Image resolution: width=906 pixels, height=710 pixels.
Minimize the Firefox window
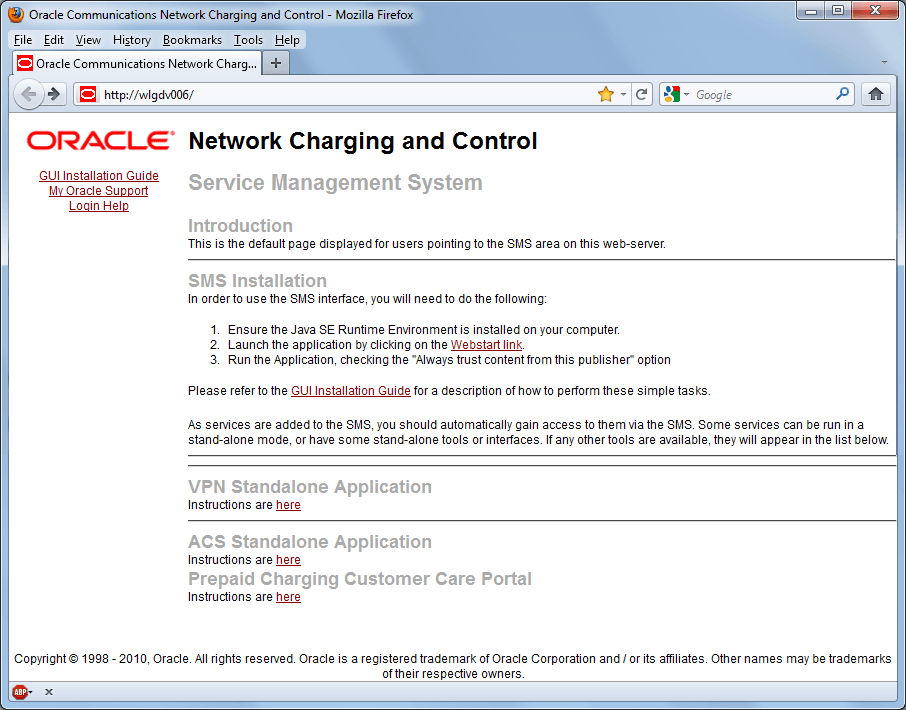(811, 10)
